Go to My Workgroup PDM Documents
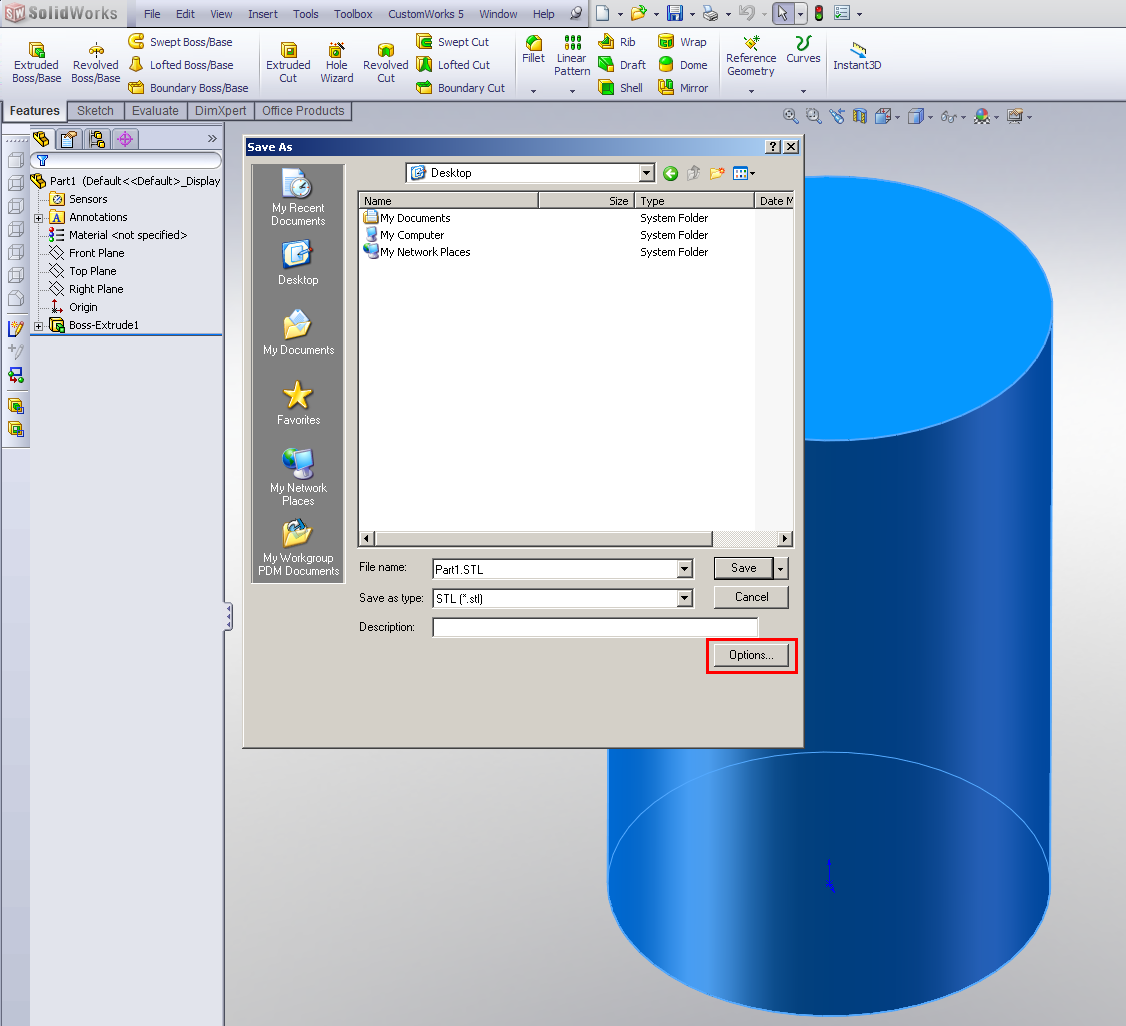 click(298, 548)
